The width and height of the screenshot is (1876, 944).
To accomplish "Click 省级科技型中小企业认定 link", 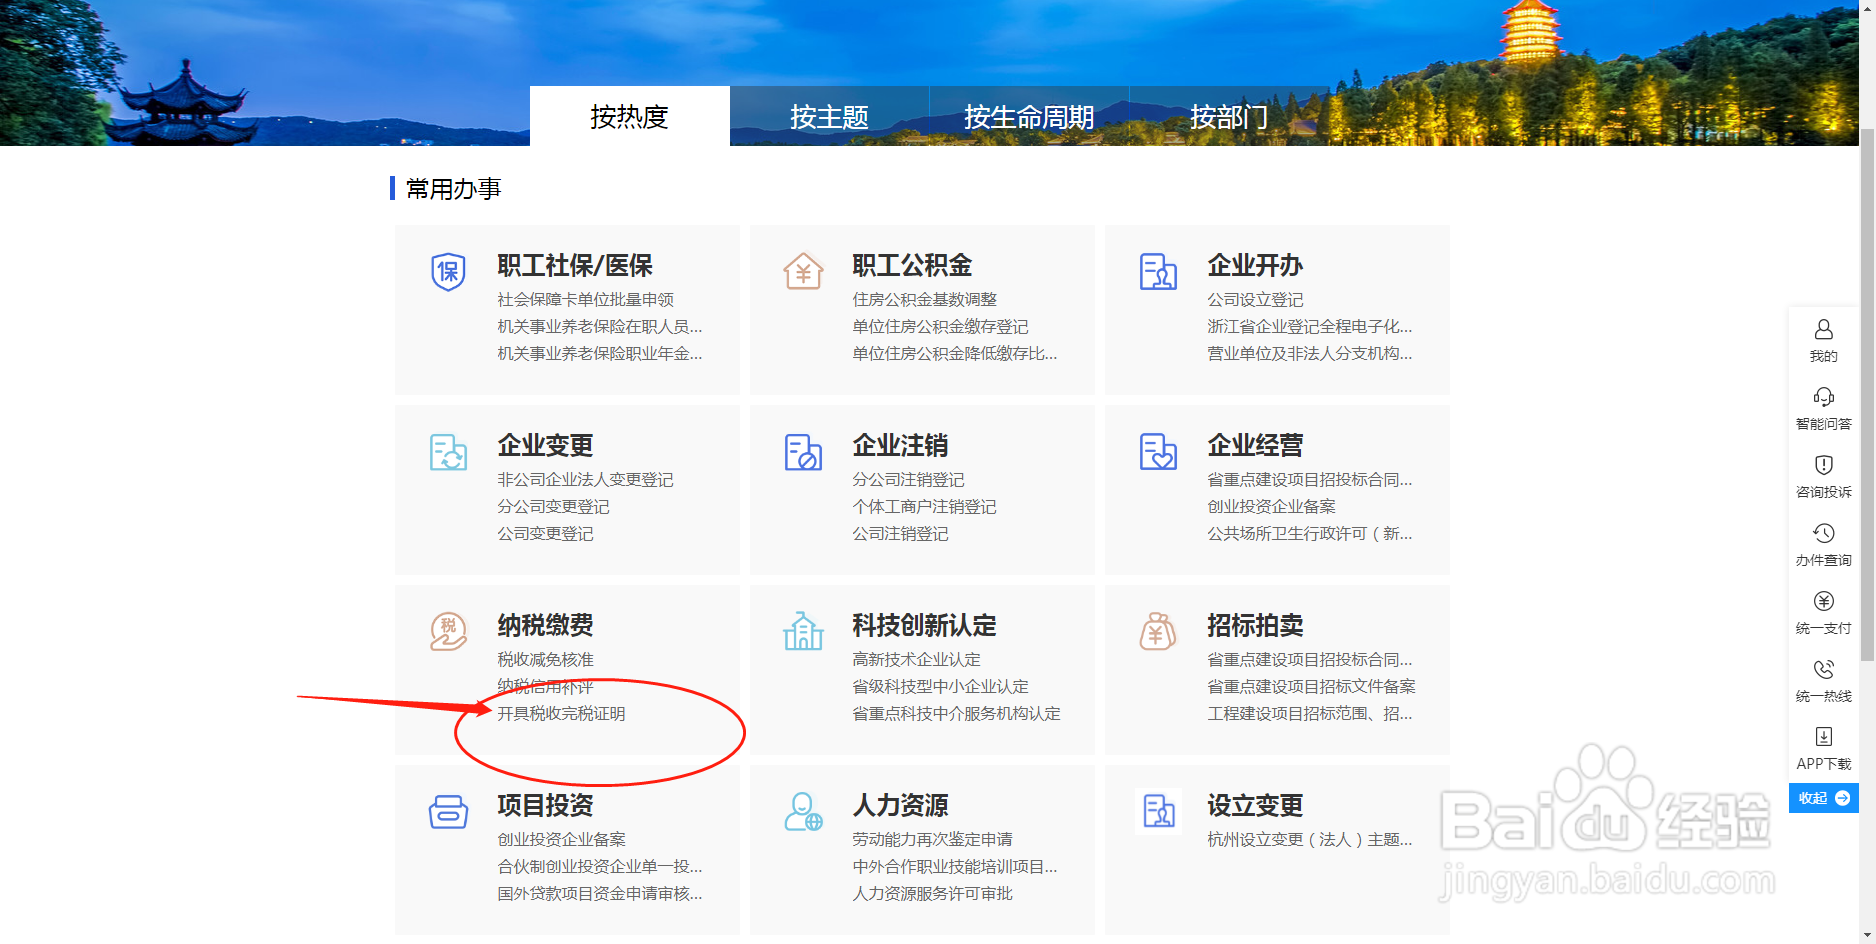I will click(x=940, y=687).
